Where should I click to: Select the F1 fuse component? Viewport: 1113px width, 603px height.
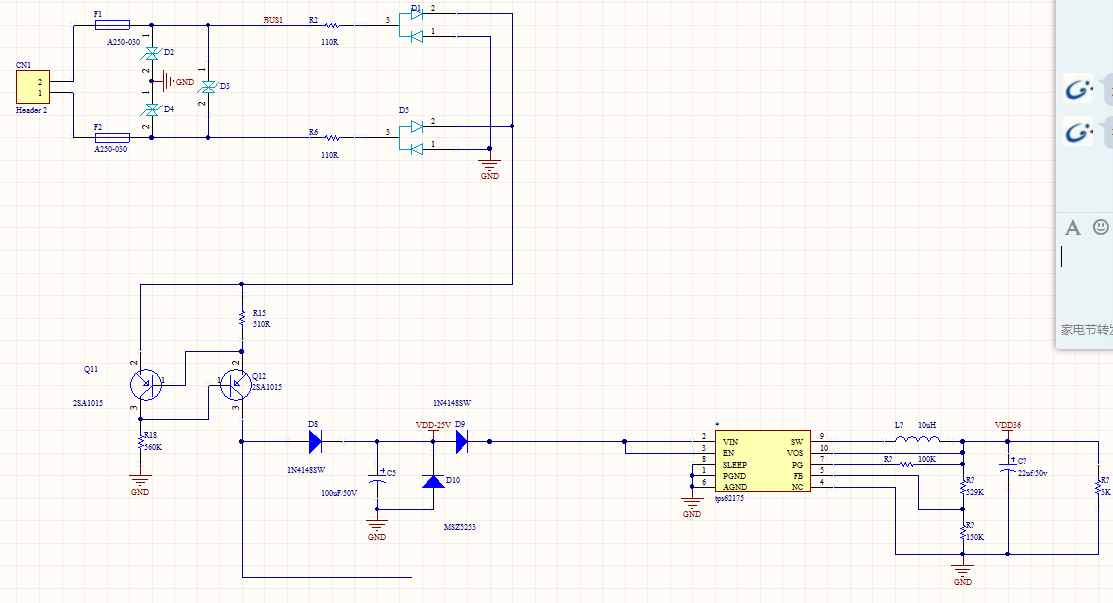pyautogui.click(x=112, y=25)
